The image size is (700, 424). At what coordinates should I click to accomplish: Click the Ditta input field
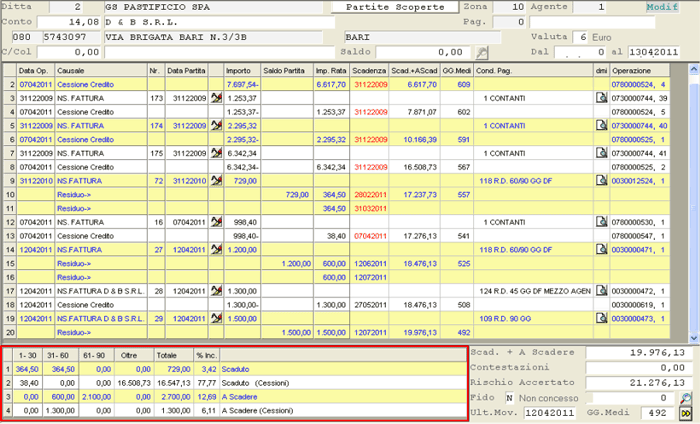(x=69, y=7)
